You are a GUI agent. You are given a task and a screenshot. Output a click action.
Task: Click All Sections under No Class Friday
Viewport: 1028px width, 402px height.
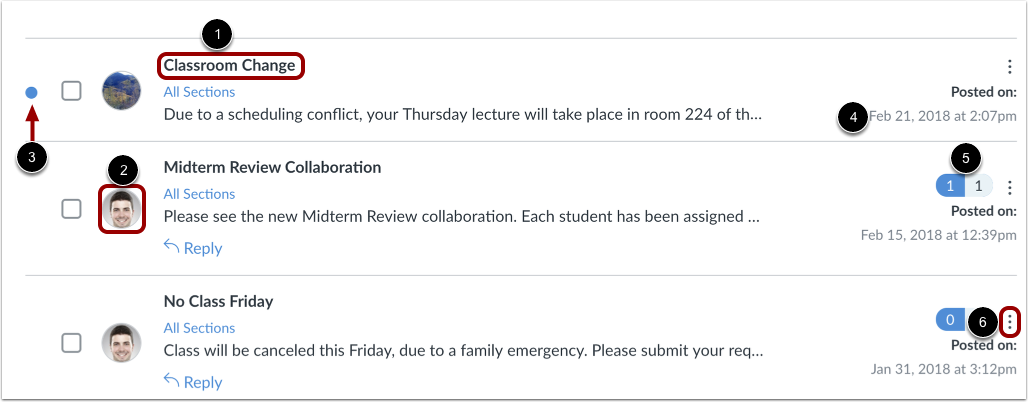(199, 328)
